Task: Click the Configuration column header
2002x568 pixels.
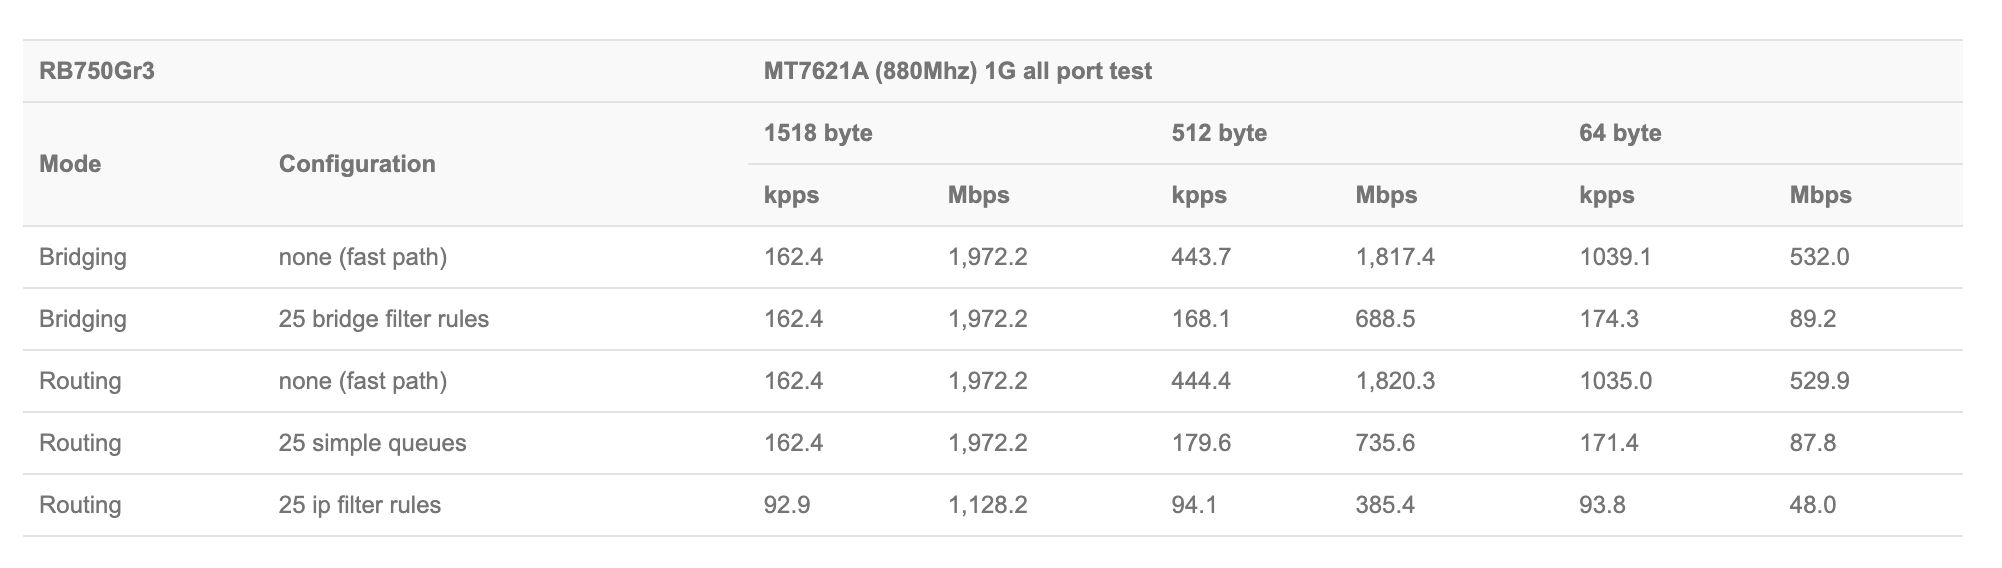Action: (357, 164)
